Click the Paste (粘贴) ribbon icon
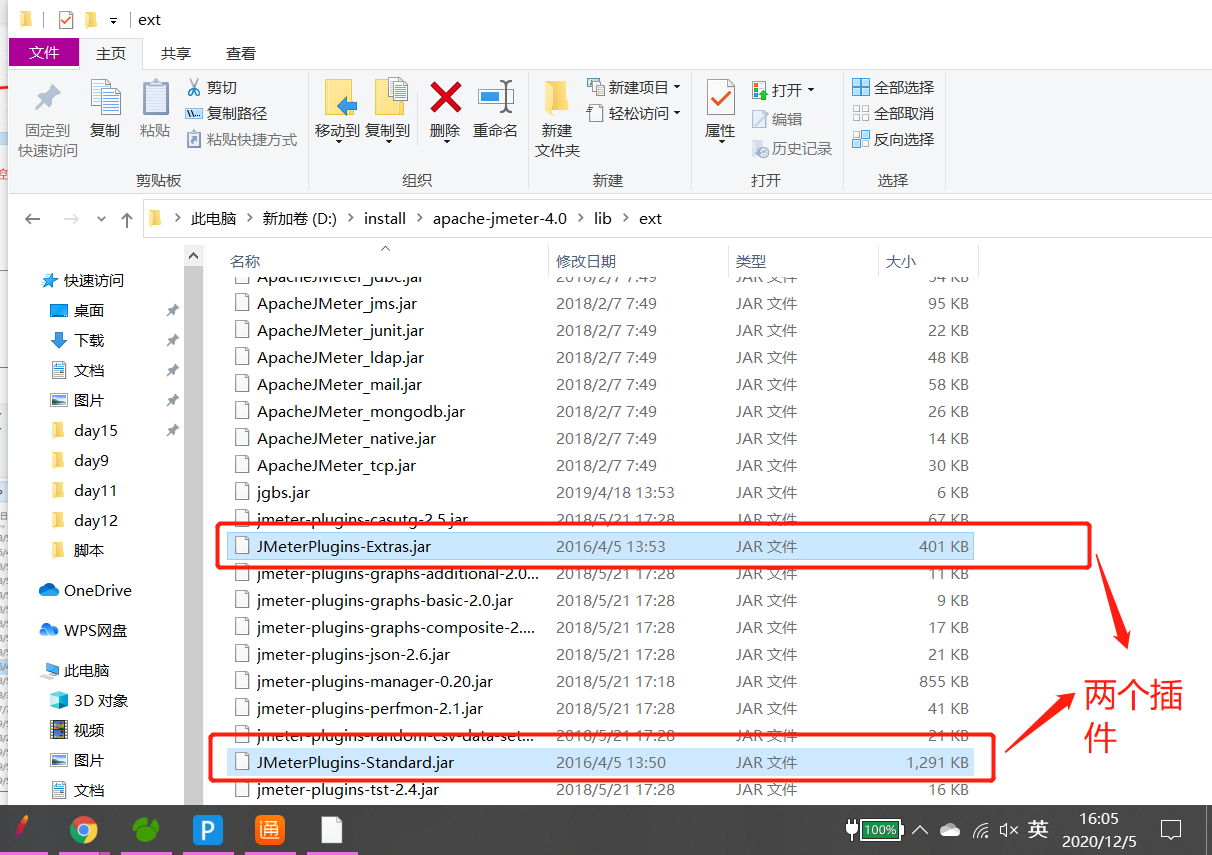 click(x=155, y=100)
